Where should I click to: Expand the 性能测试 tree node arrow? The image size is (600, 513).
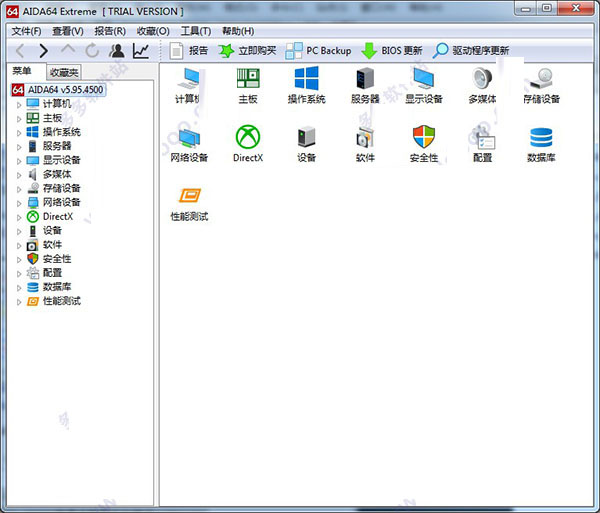(19, 302)
